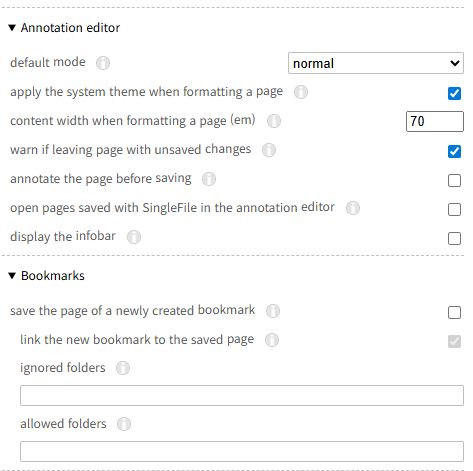The height and width of the screenshot is (471, 473).
Task: Select the 'allowed folders' label
Action: [x=63, y=424]
